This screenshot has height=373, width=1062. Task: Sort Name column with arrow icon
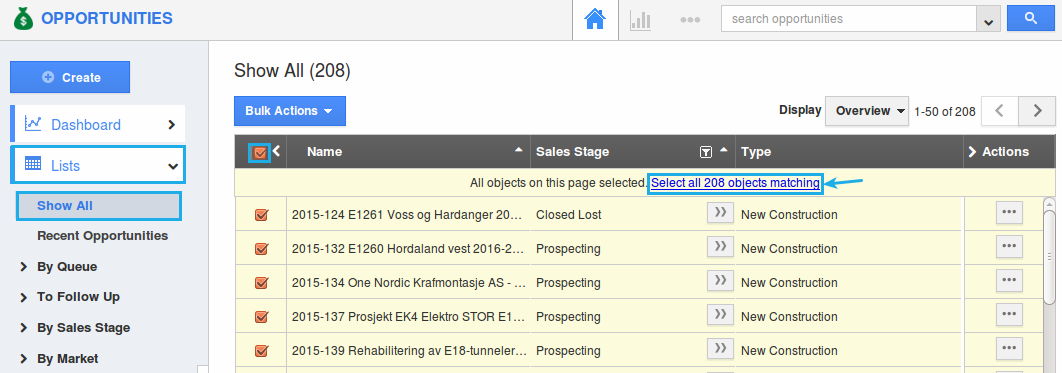tap(519, 149)
